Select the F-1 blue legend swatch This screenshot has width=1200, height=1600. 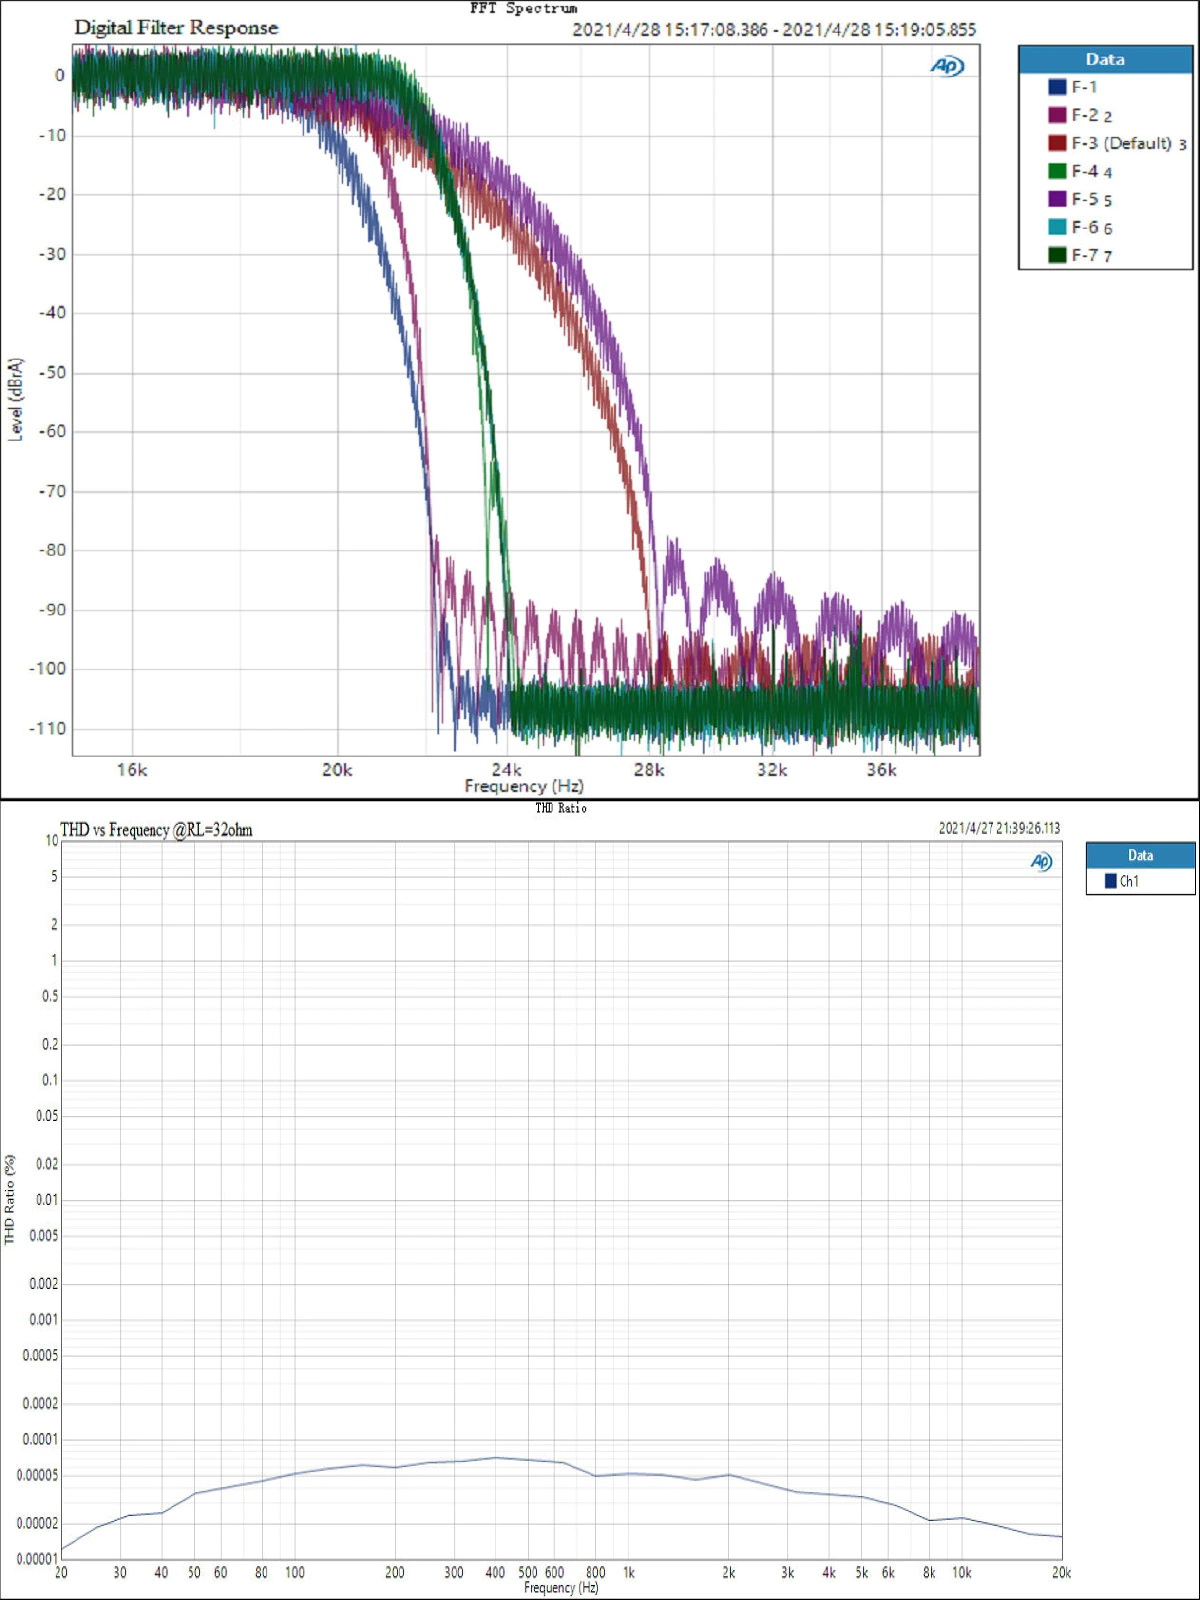[1057, 87]
